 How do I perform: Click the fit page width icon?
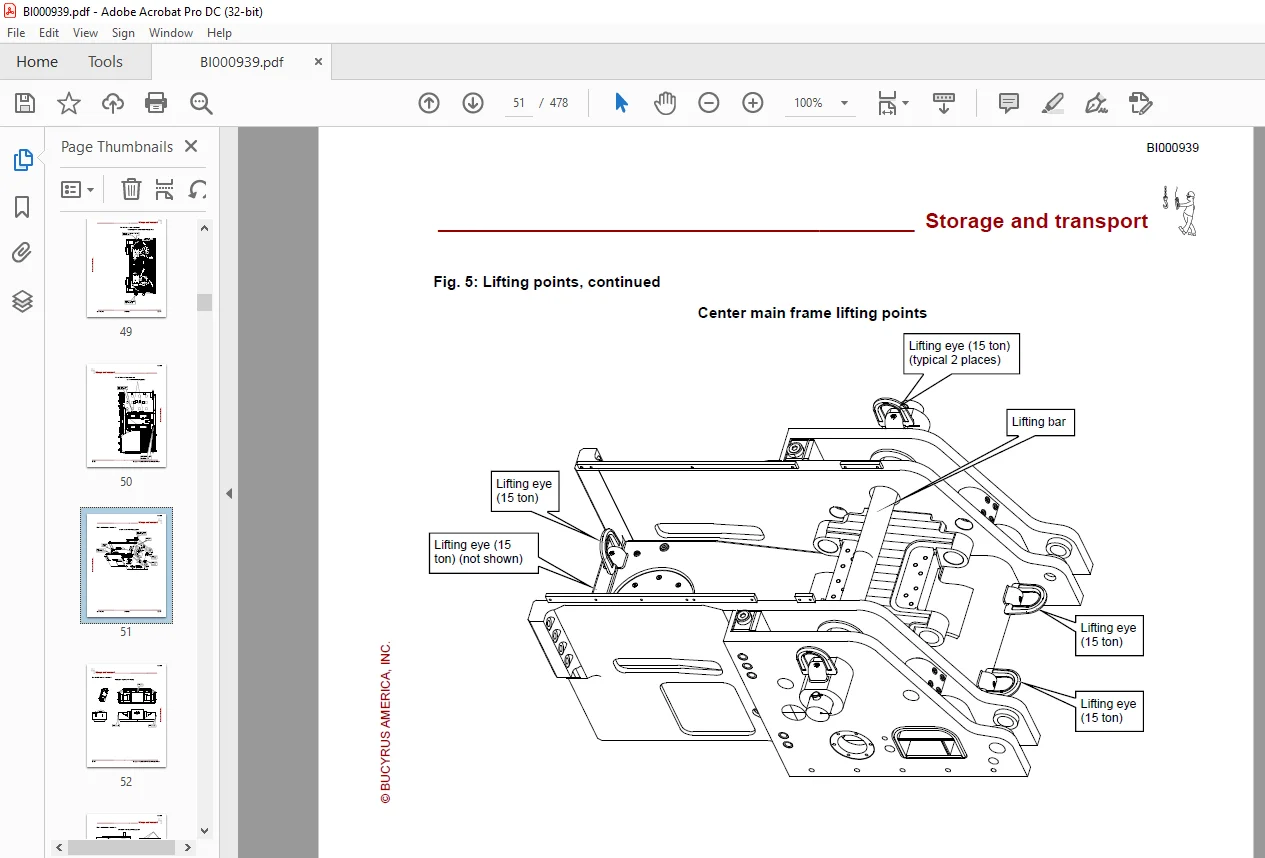[x=887, y=103]
